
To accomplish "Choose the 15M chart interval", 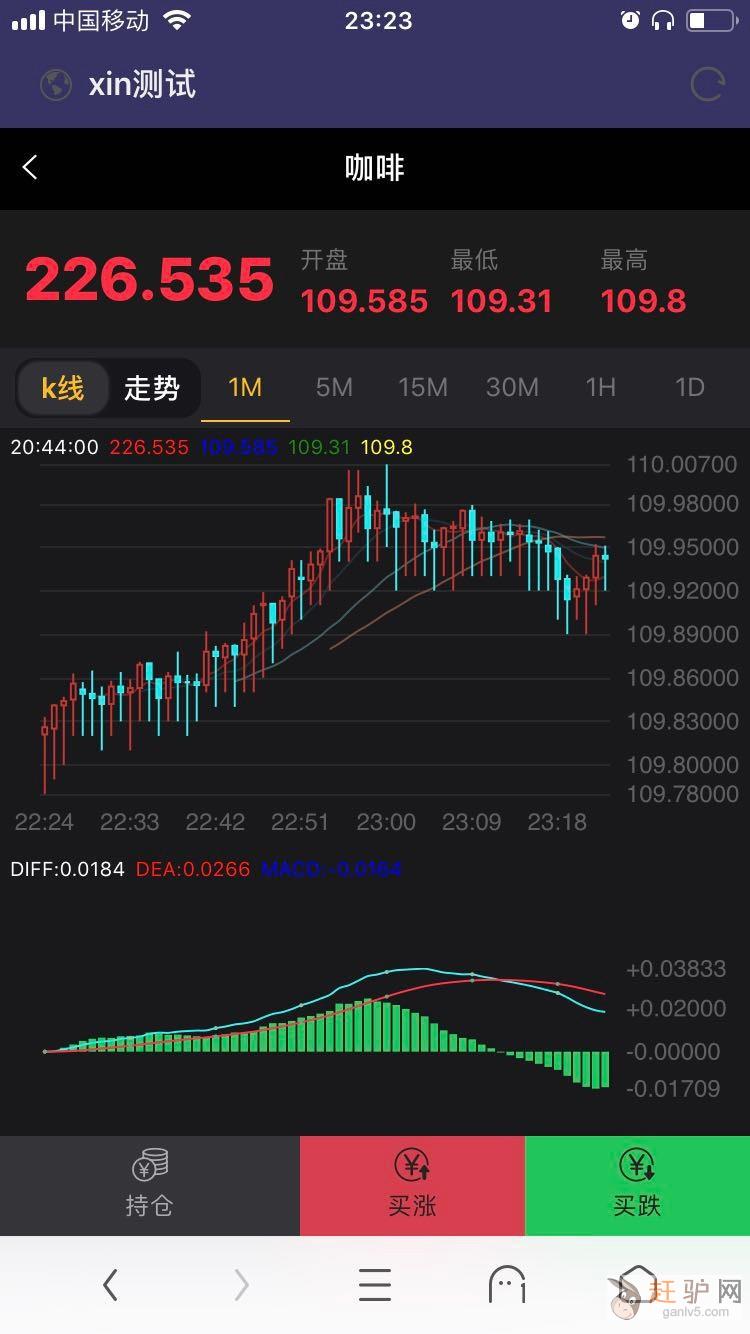I will [423, 388].
